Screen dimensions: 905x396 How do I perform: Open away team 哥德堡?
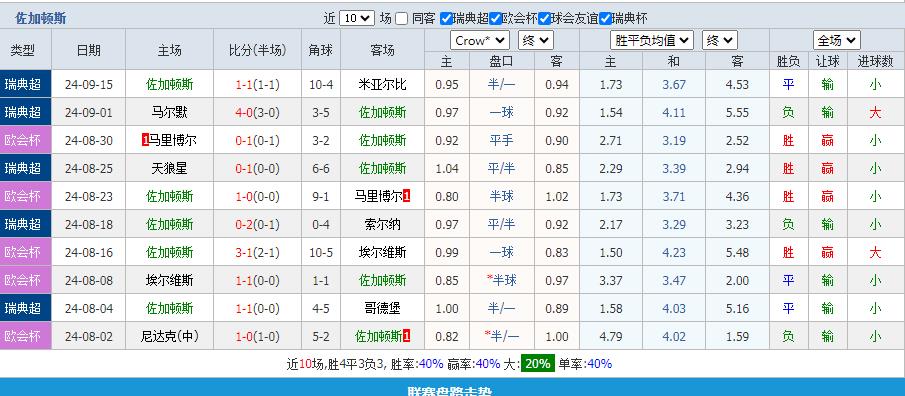coord(382,308)
